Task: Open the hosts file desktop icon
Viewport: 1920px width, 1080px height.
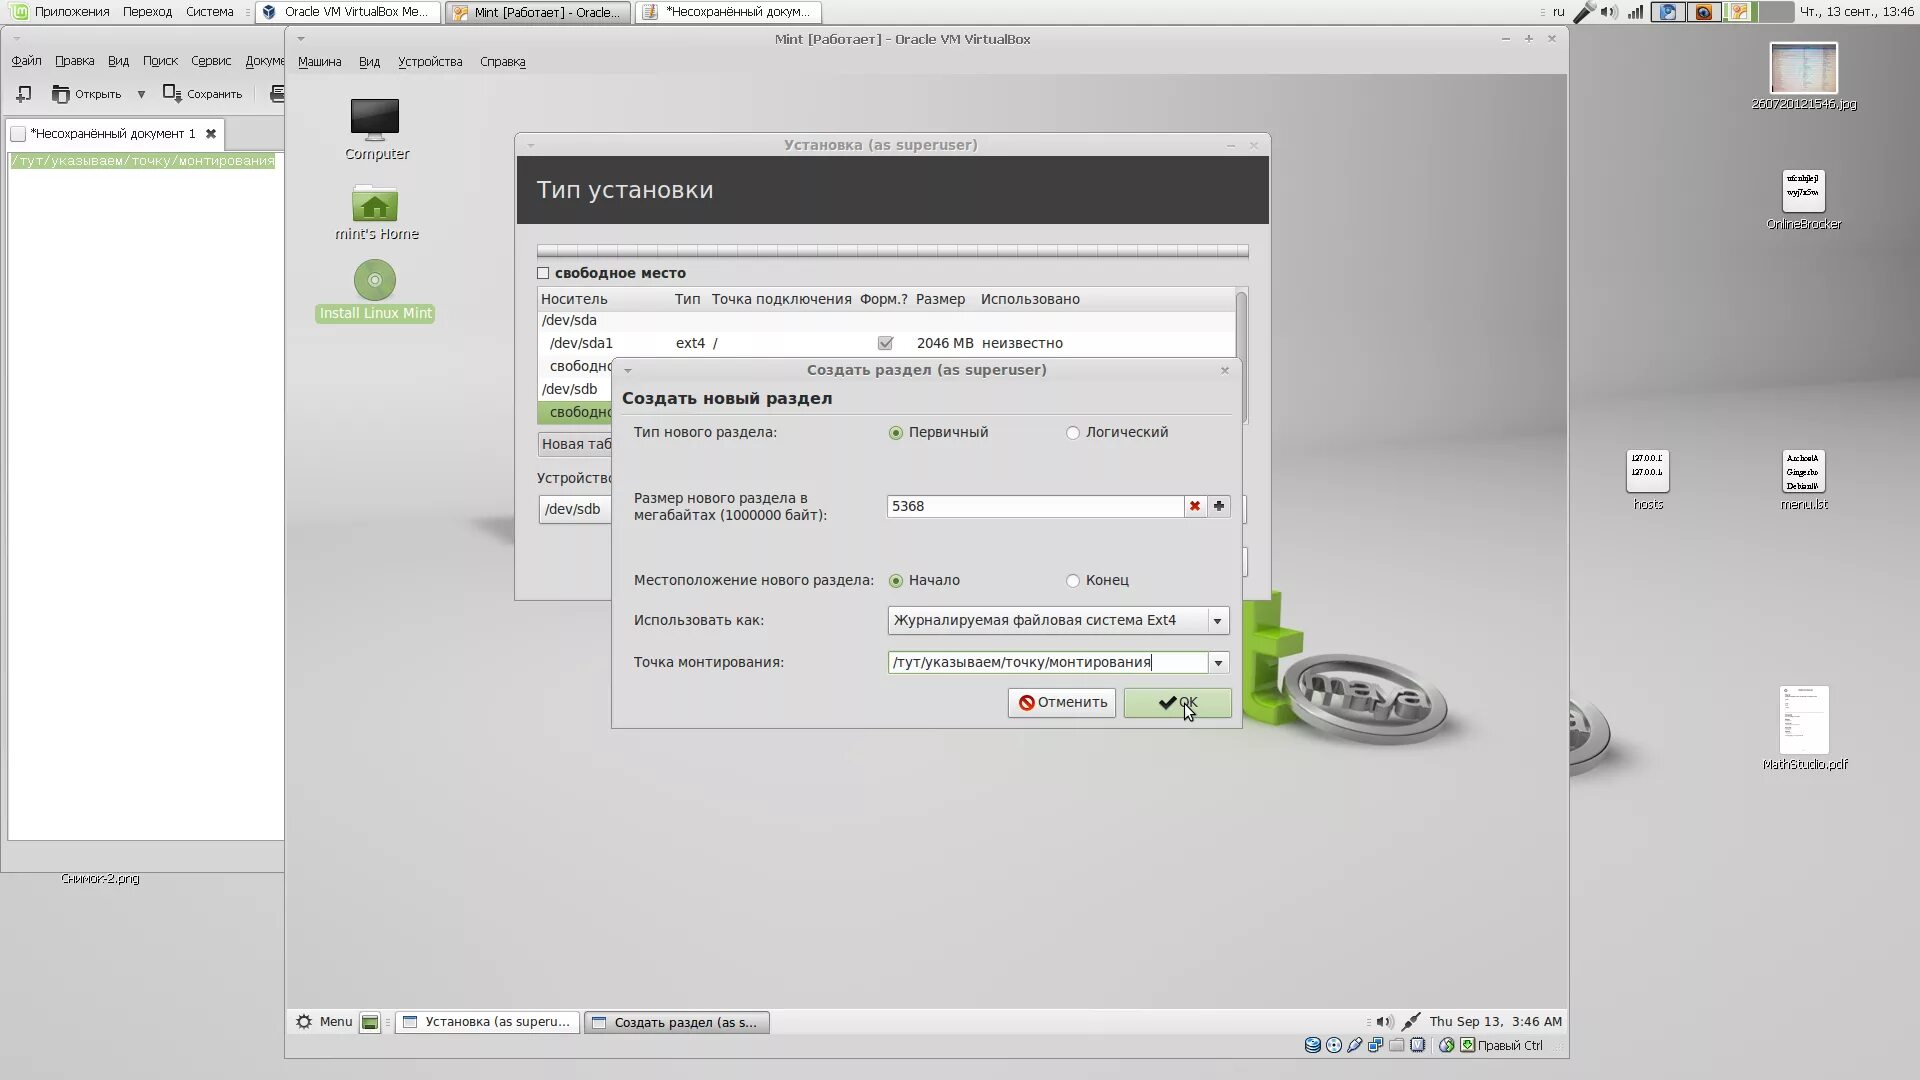Action: [x=1647, y=471]
